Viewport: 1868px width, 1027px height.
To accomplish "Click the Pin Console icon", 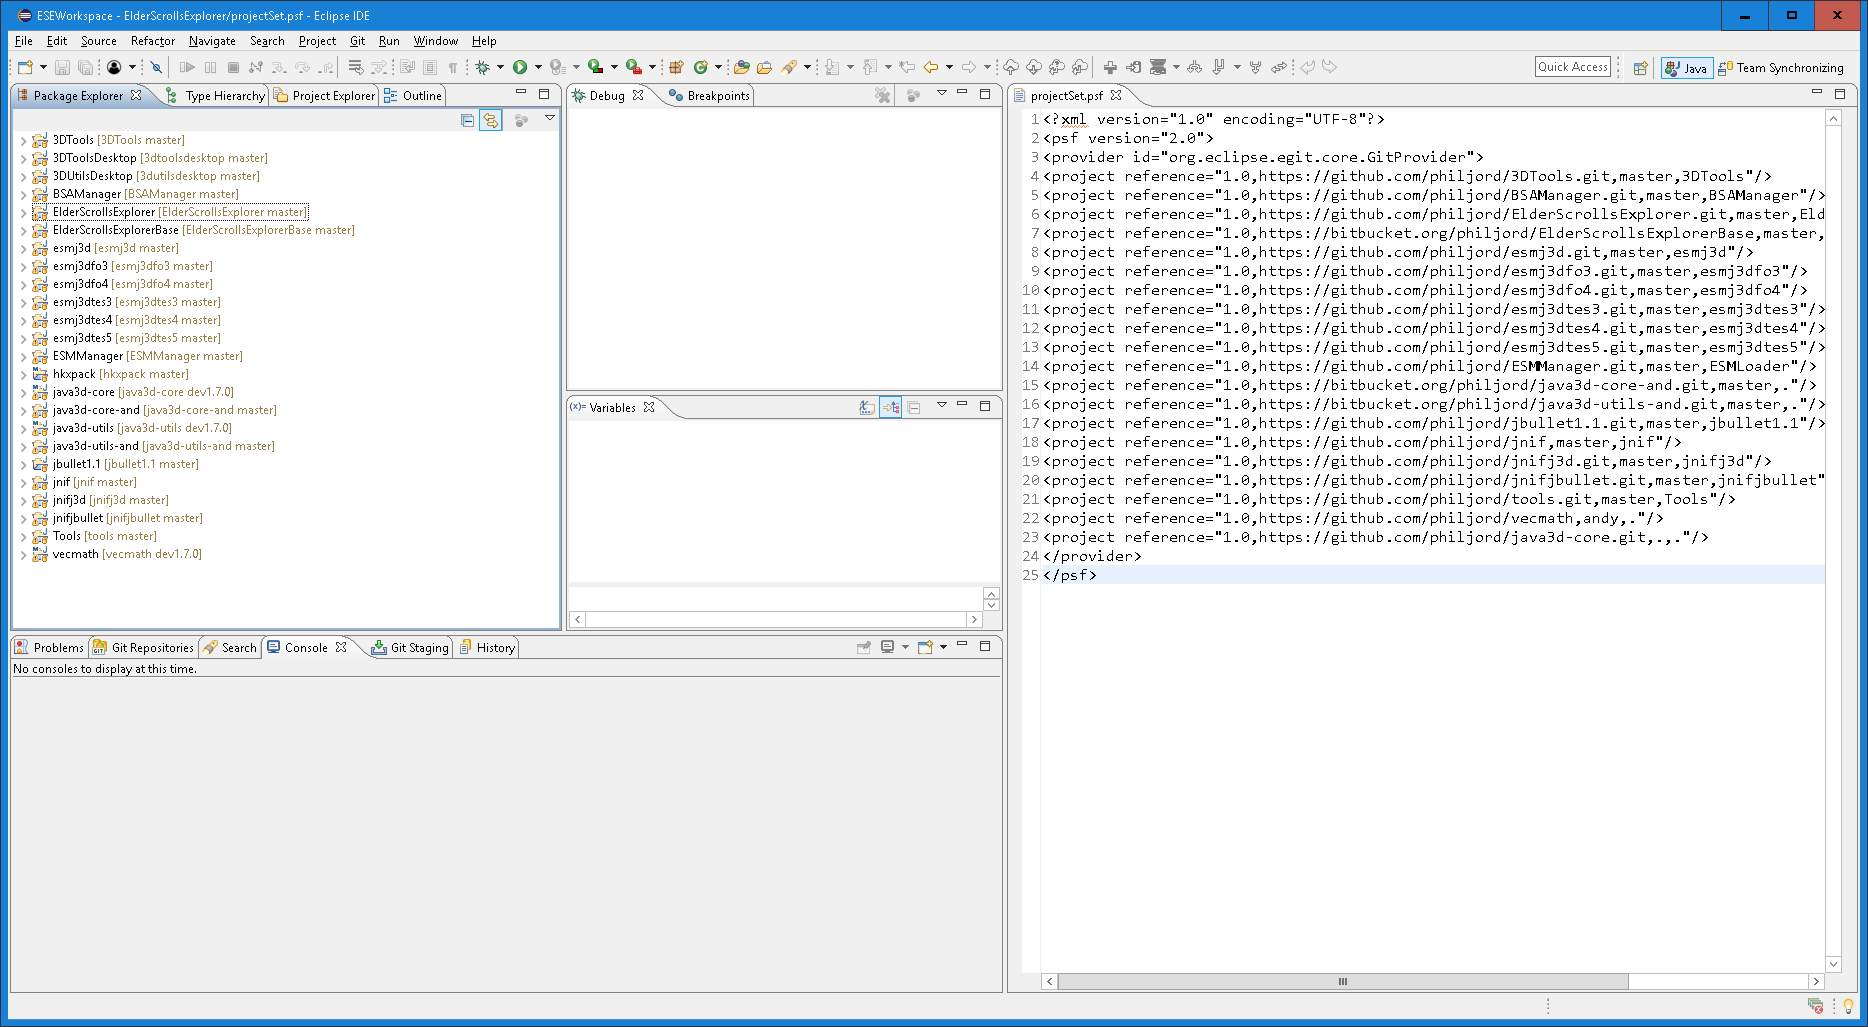I will tap(864, 647).
